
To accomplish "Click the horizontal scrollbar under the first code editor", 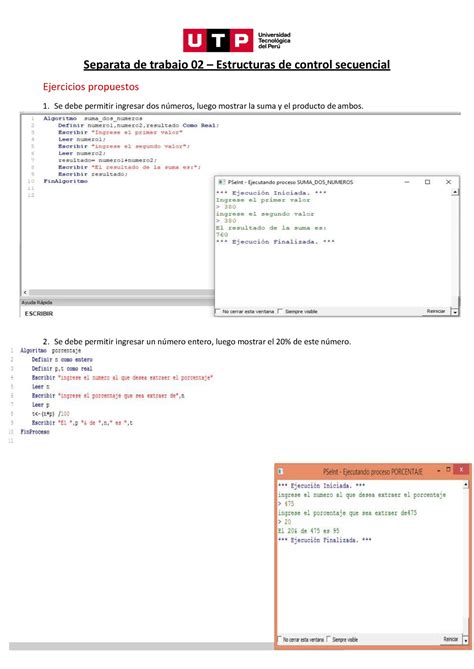I will coord(122,293).
